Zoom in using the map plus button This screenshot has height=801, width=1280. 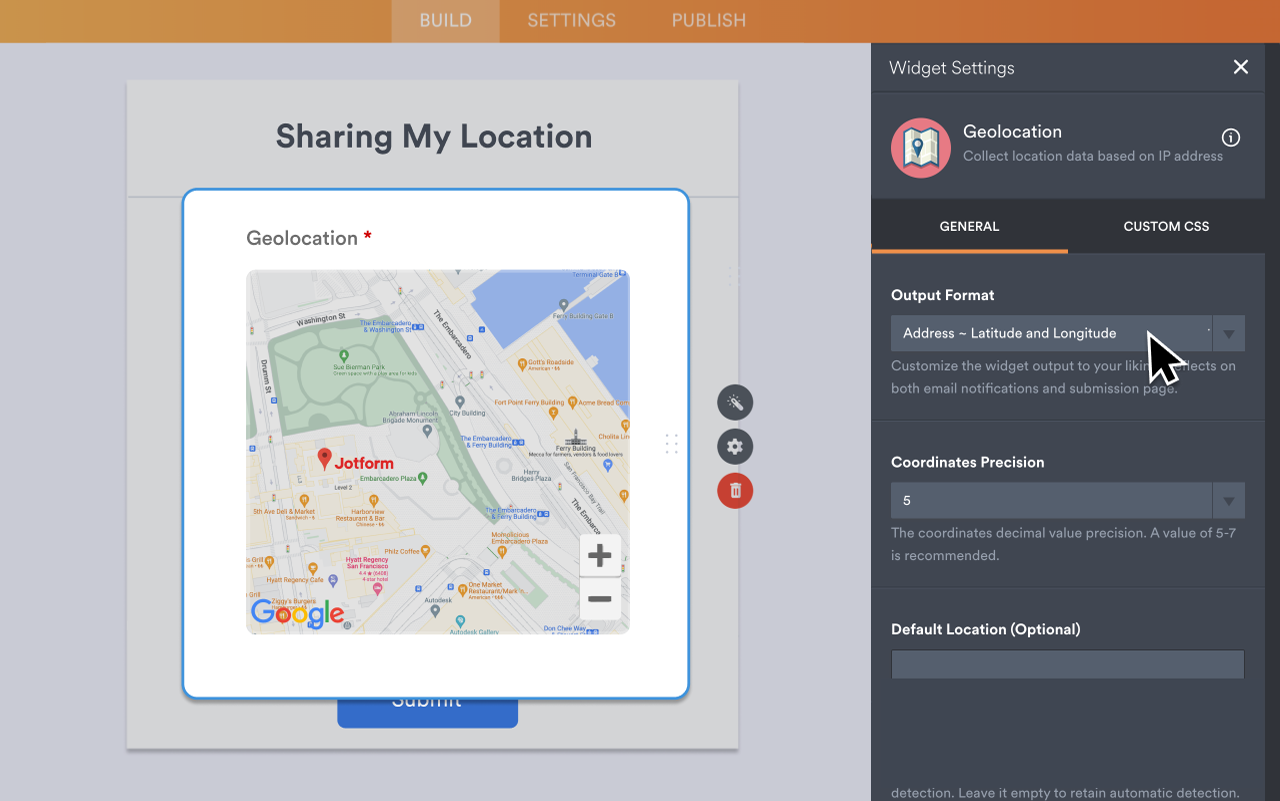coord(599,555)
